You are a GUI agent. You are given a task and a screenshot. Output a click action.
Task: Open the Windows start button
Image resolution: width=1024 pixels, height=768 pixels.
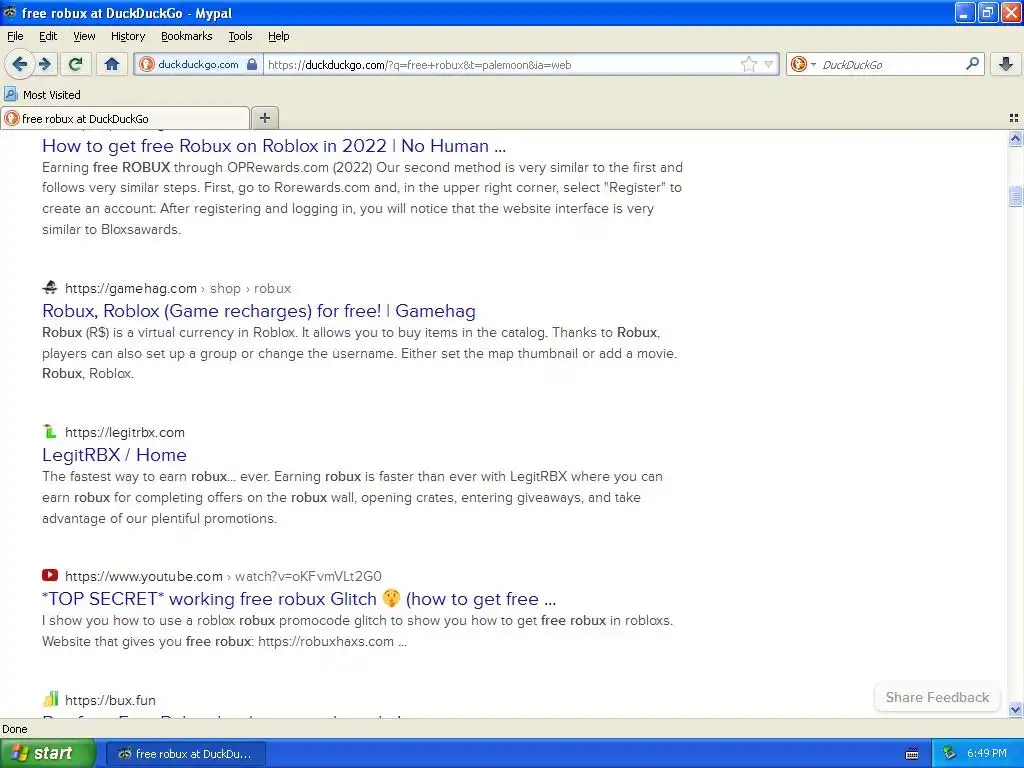click(47, 753)
